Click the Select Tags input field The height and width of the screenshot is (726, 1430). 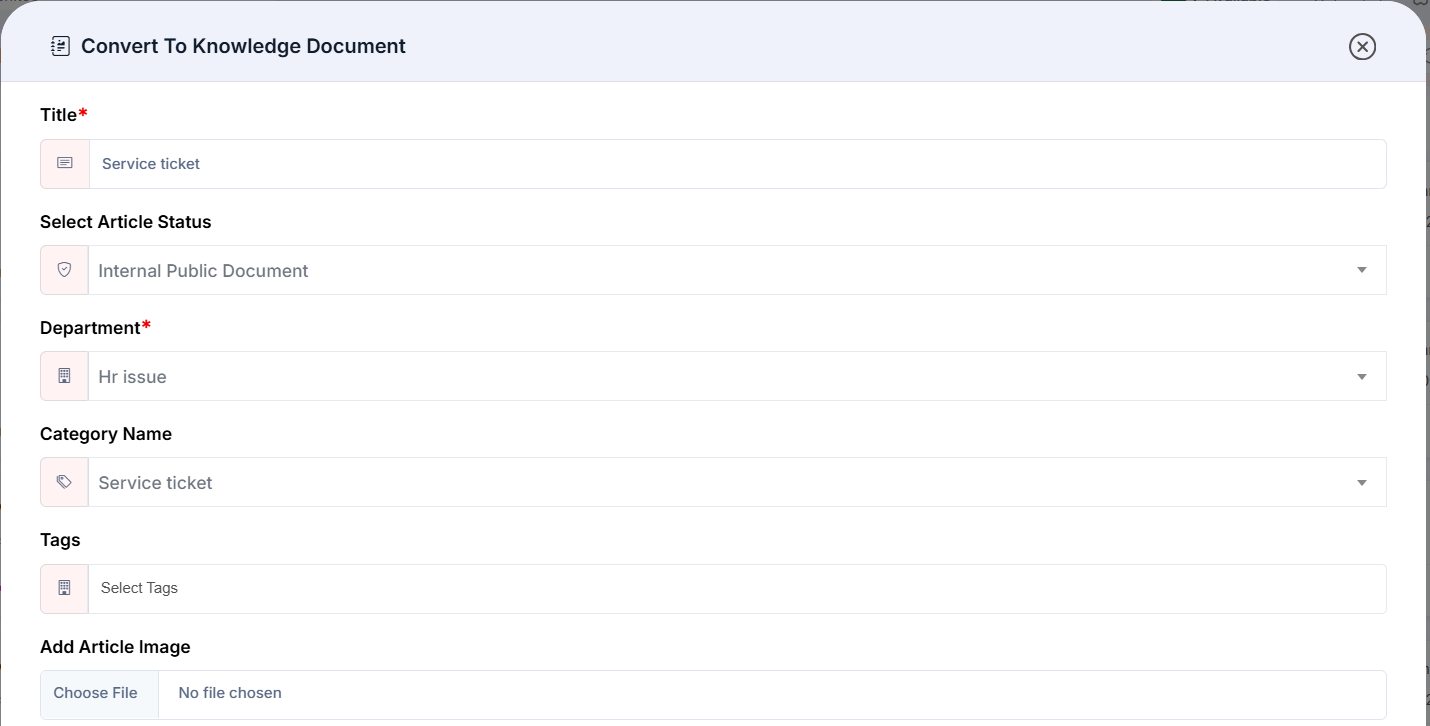click(738, 589)
